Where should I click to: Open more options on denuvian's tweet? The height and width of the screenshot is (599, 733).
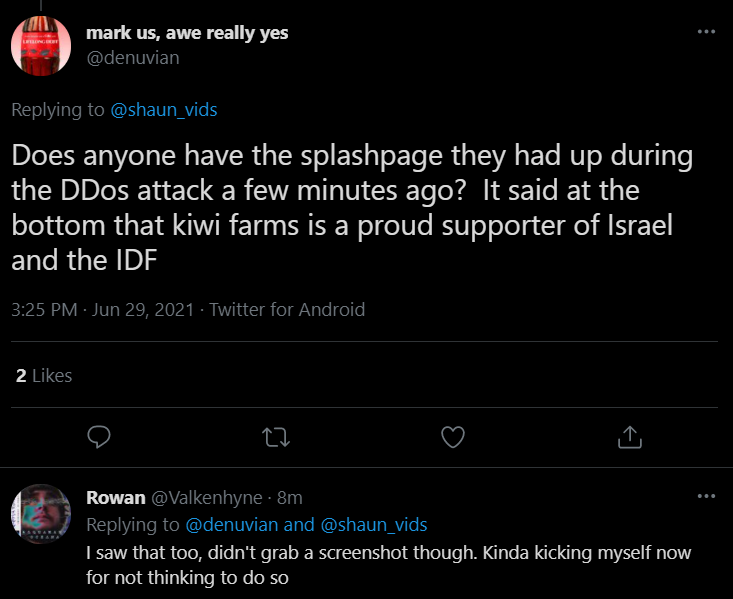coord(706,32)
